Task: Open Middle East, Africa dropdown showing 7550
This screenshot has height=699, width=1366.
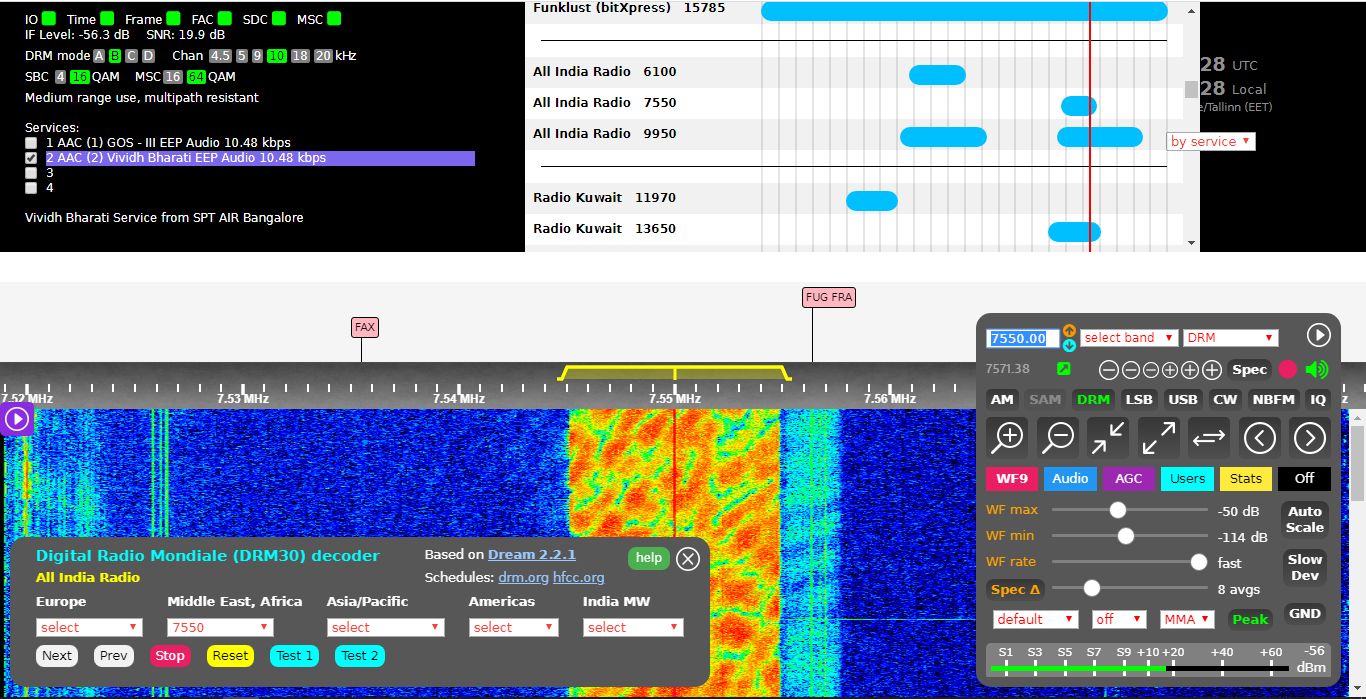Action: (x=220, y=628)
